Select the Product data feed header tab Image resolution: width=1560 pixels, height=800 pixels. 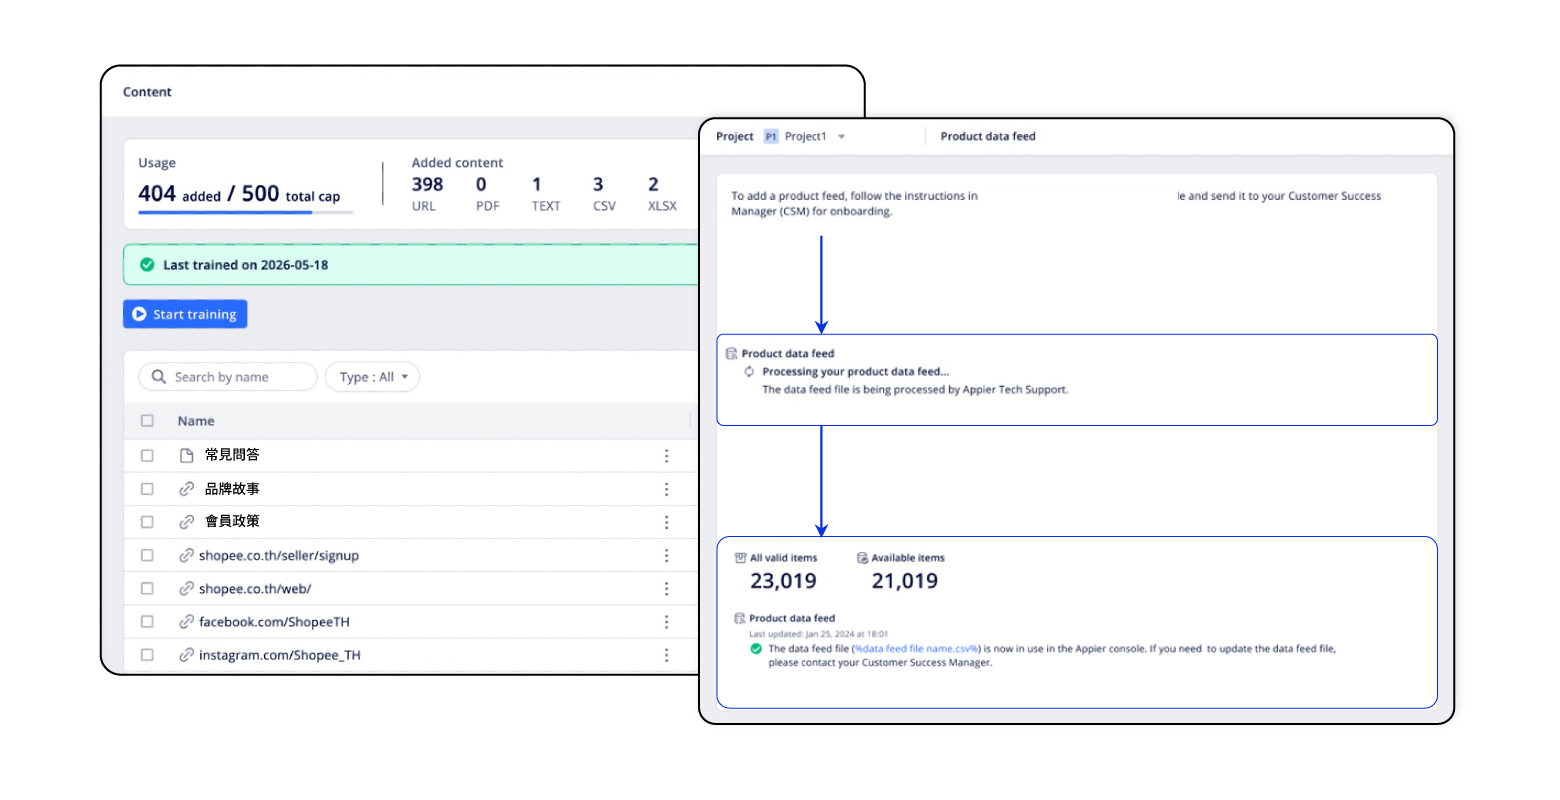(x=988, y=137)
